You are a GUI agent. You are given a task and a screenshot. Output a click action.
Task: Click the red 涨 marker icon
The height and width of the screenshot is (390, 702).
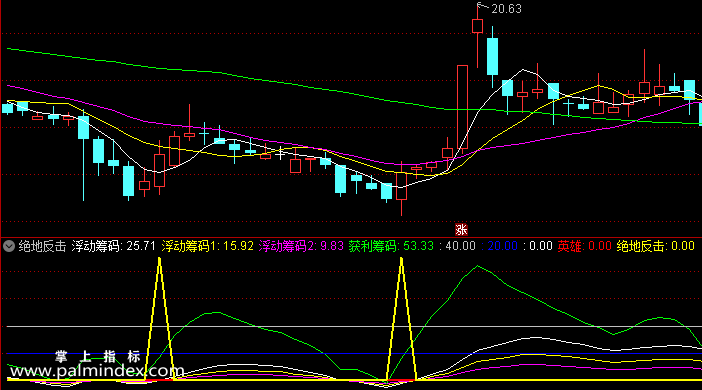[x=461, y=230]
